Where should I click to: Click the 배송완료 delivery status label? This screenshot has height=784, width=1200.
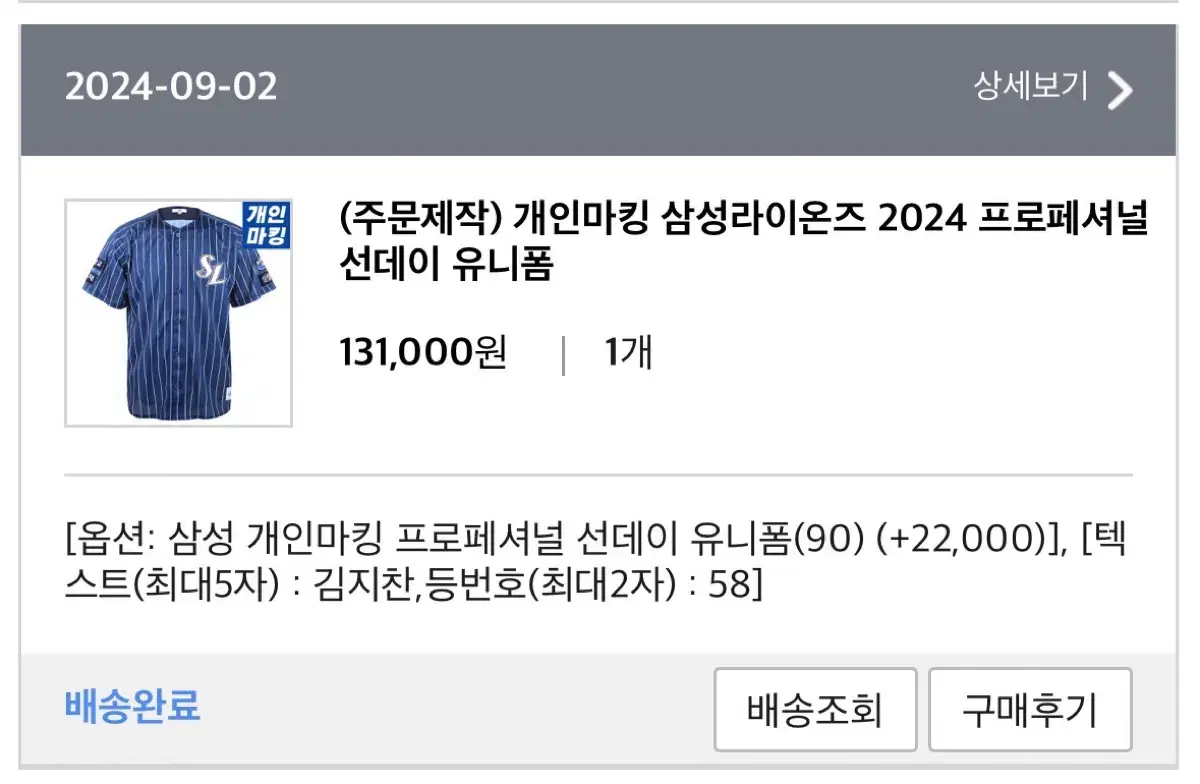click(x=133, y=706)
